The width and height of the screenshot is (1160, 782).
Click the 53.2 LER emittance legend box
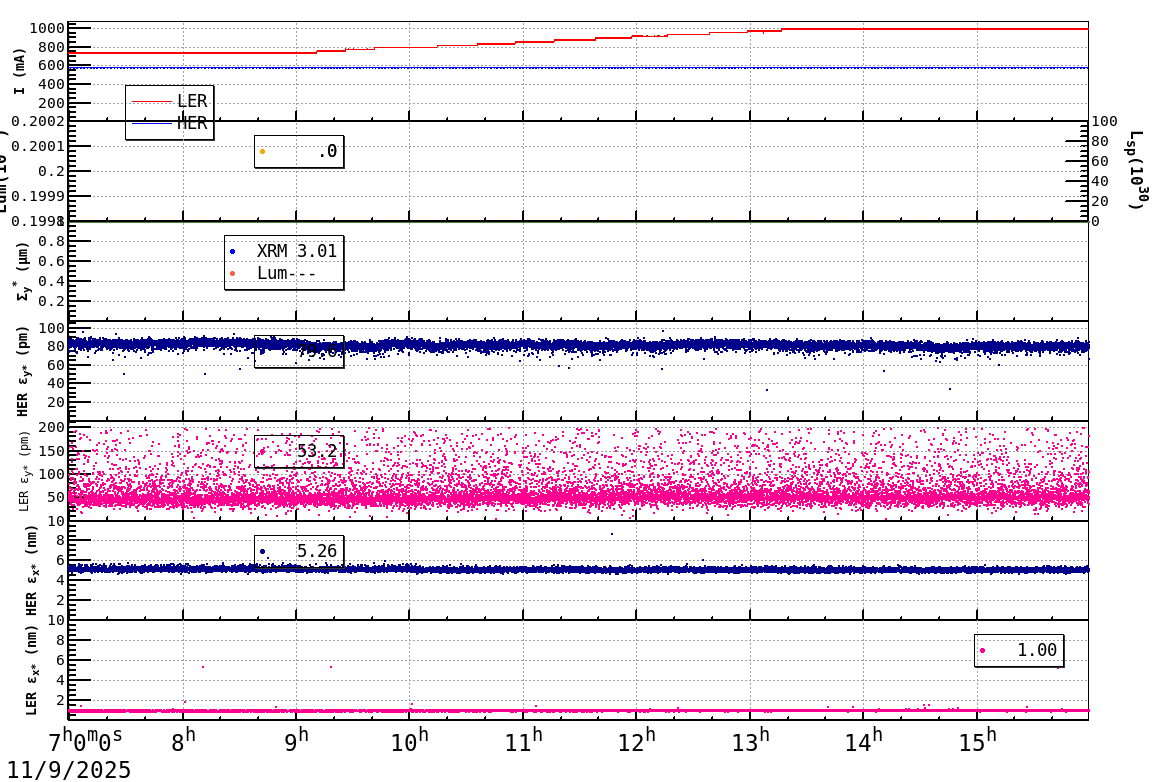tap(299, 452)
